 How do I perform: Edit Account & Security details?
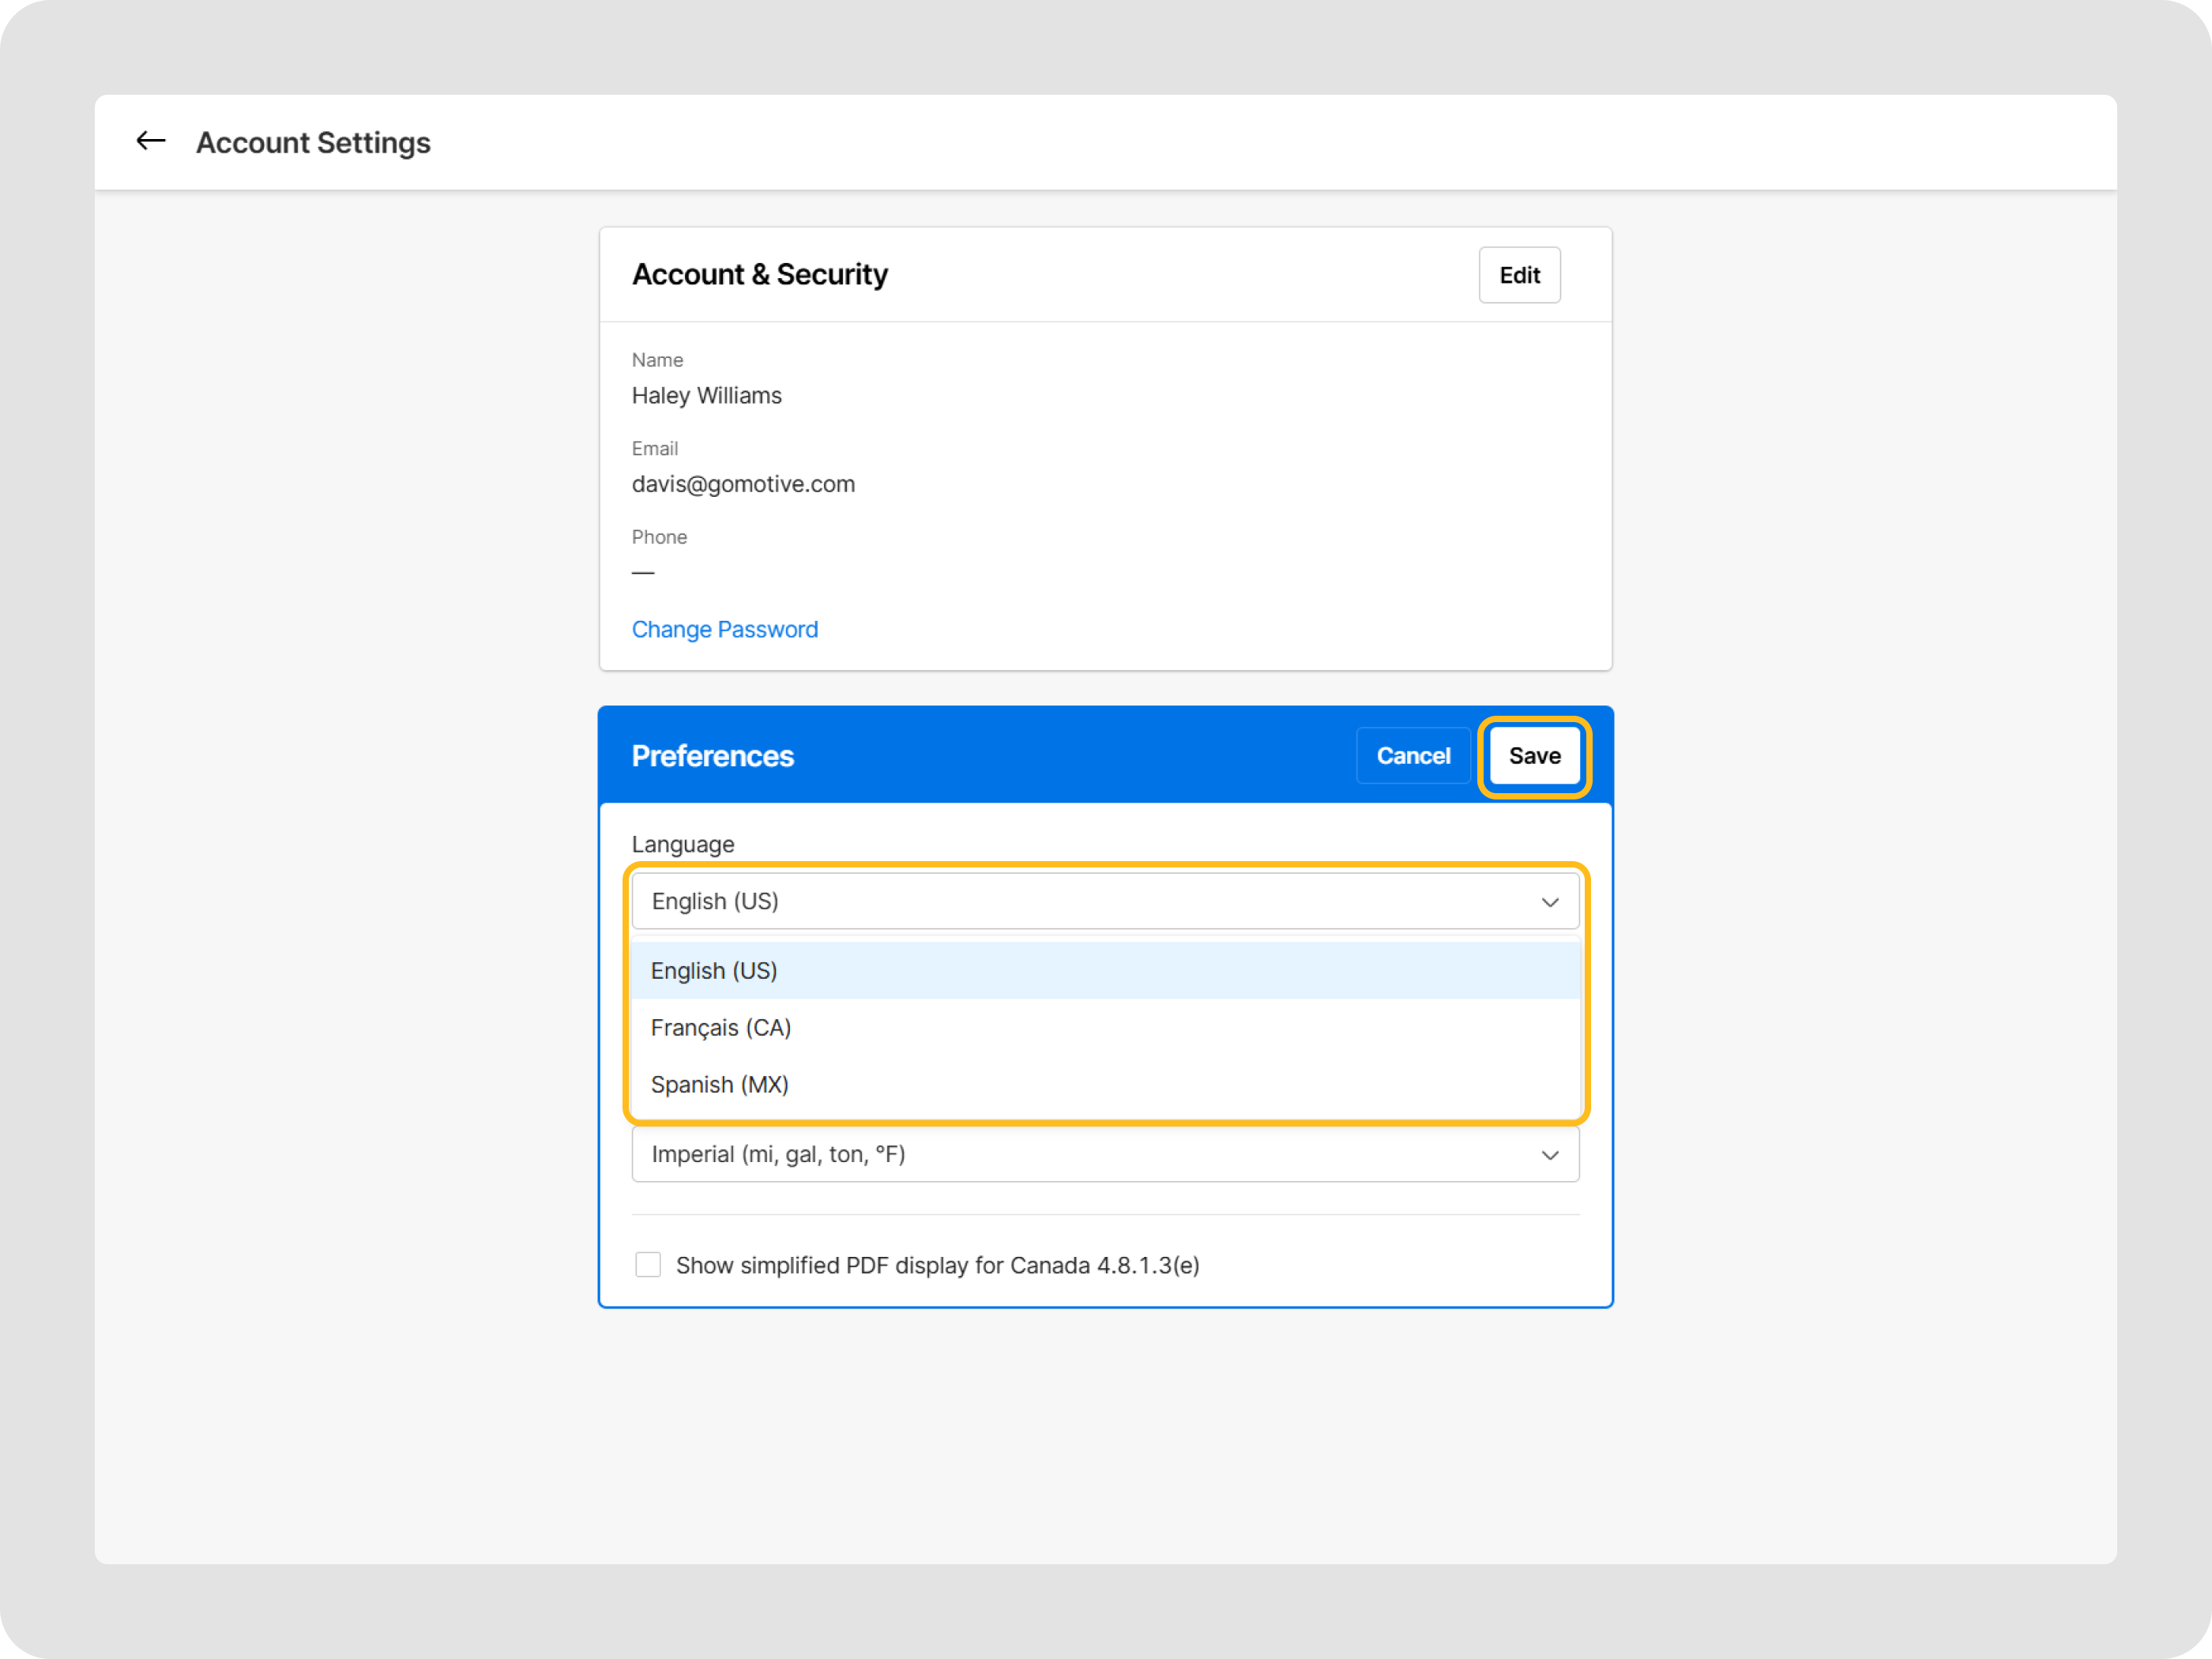pos(1518,275)
